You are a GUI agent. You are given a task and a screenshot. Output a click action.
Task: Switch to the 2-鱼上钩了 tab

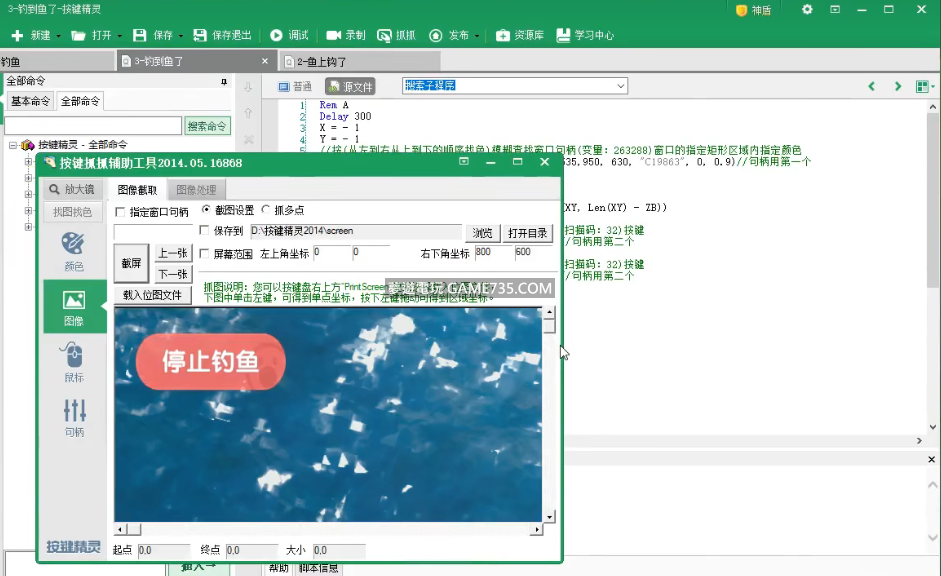(360, 61)
